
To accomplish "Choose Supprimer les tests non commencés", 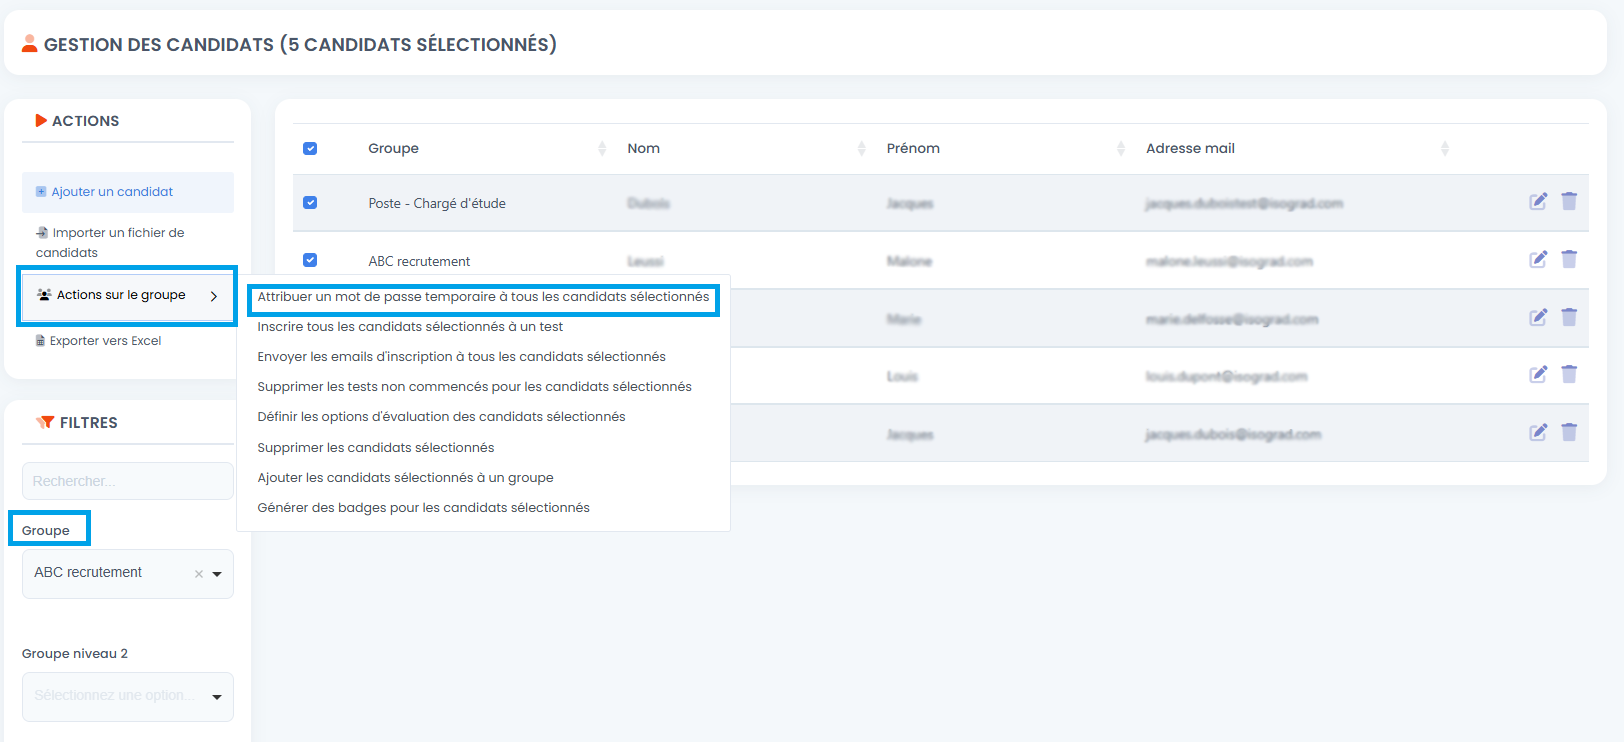I will click(474, 387).
